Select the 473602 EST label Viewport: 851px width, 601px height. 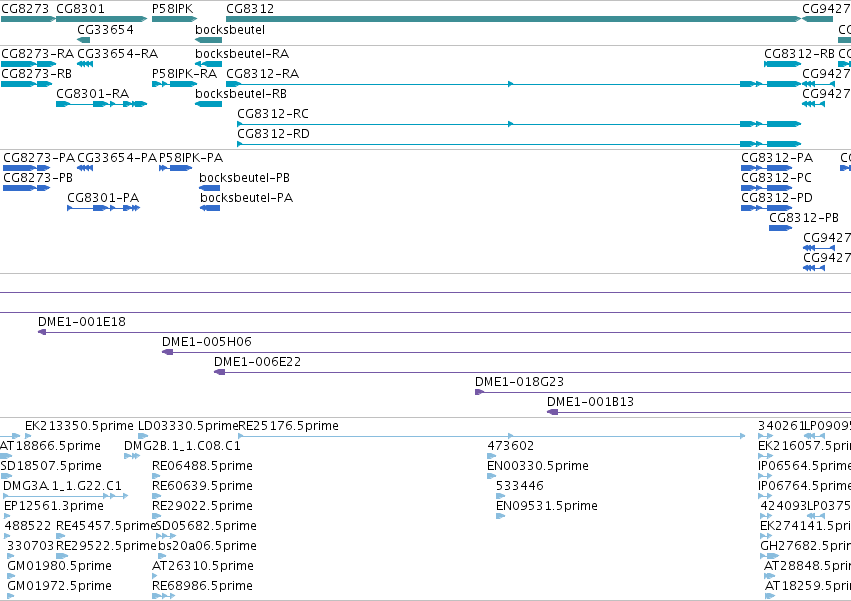(511, 446)
